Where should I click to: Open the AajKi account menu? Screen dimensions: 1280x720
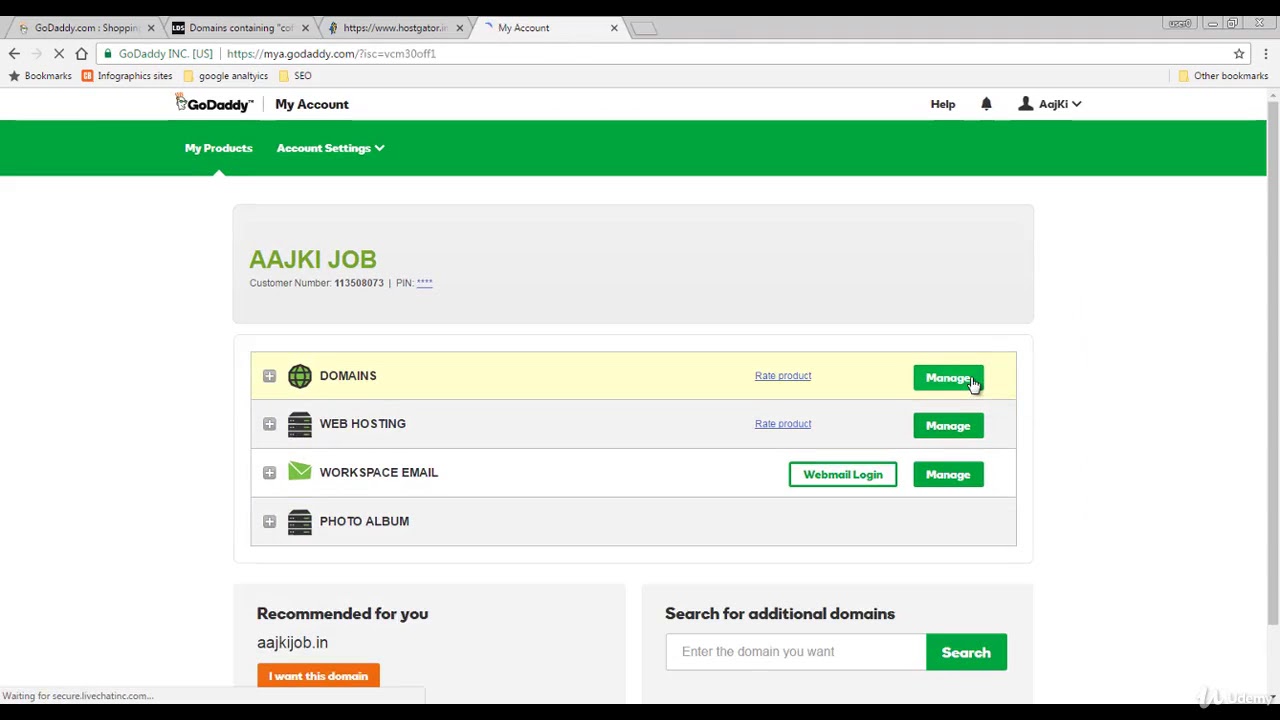click(1049, 104)
